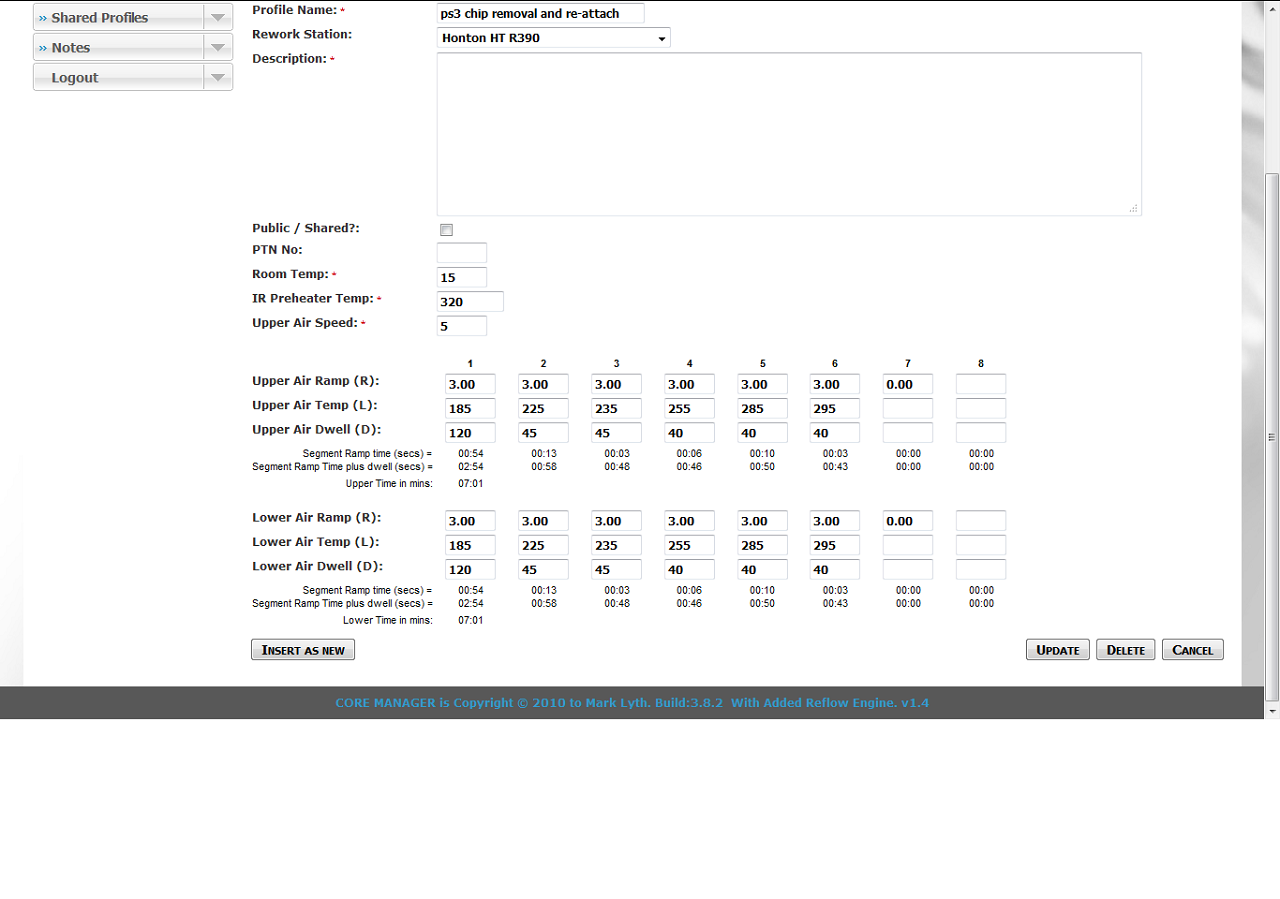This screenshot has height=899, width=1280.
Task: Select empty Lower Air Temp segment 8 field
Action: click(981, 545)
